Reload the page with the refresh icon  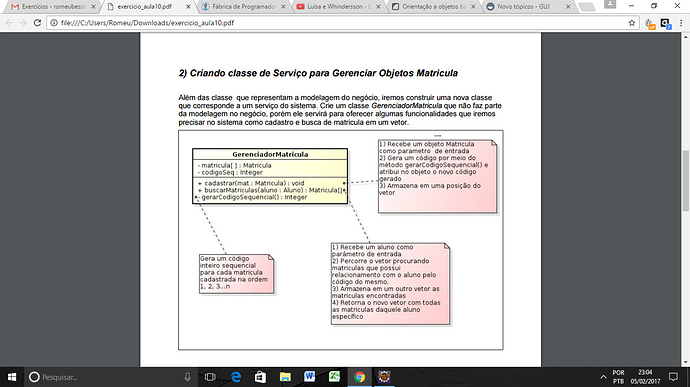(x=37, y=22)
